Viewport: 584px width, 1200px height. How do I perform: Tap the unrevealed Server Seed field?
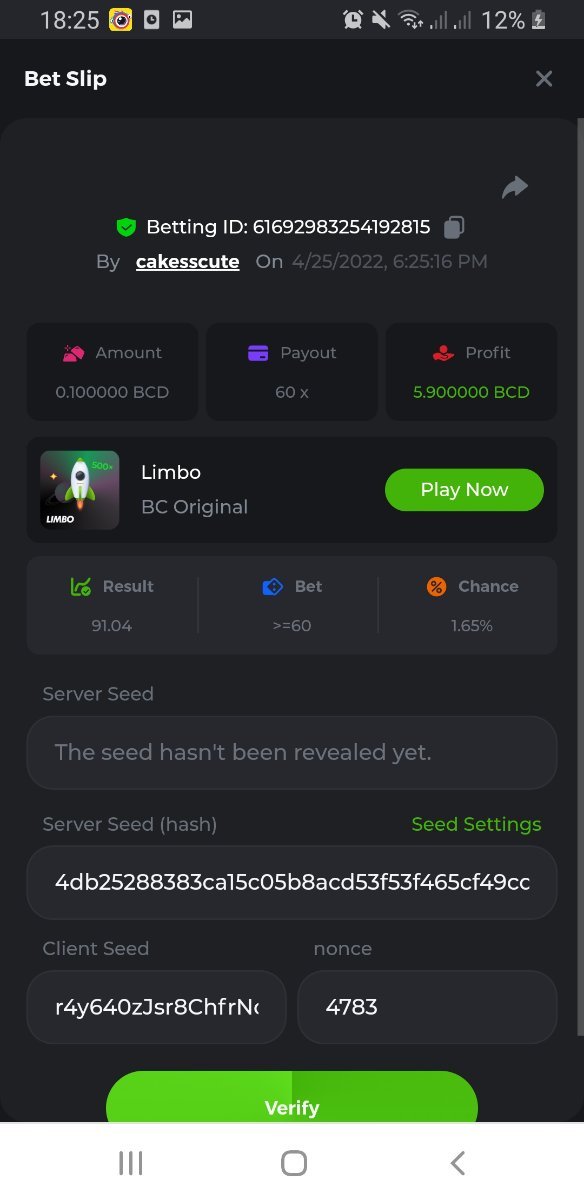point(292,752)
